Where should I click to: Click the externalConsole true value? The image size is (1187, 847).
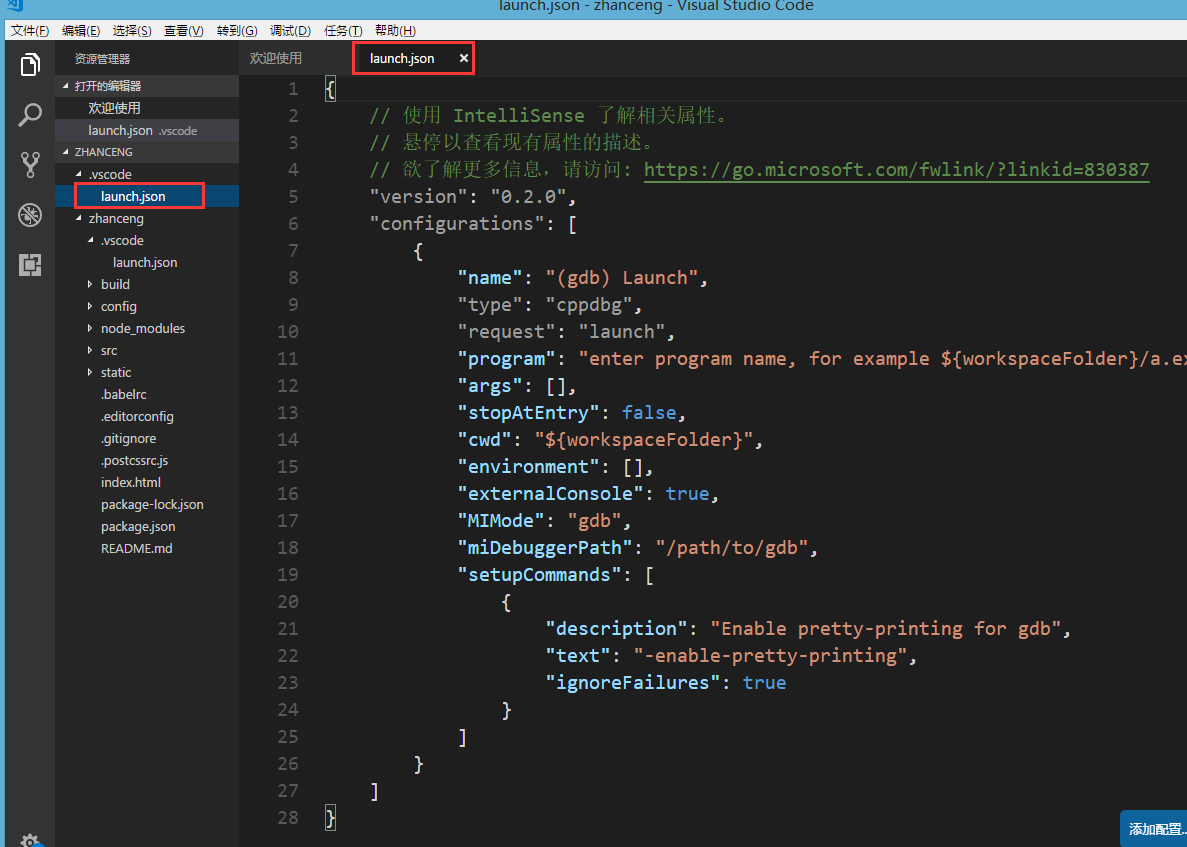click(x=687, y=494)
